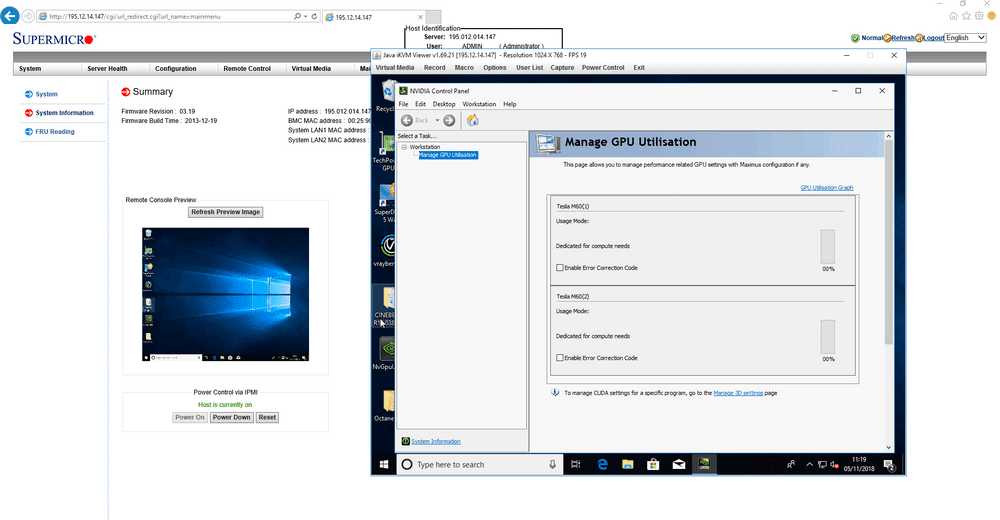Click the browser forward arrow button

[28, 17]
